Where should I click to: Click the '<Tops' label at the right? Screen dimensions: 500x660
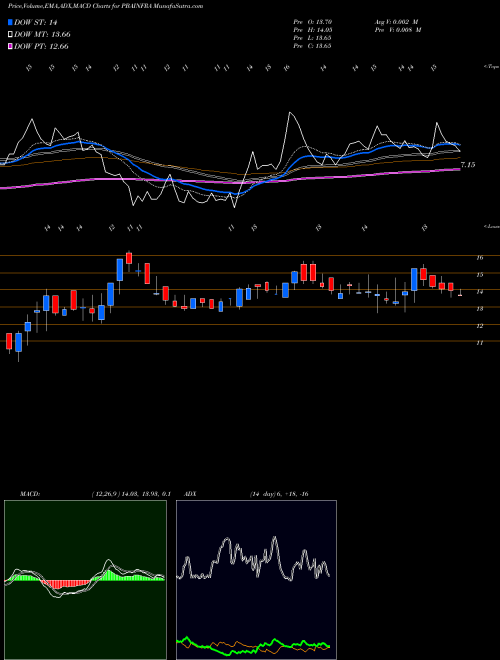point(492,67)
